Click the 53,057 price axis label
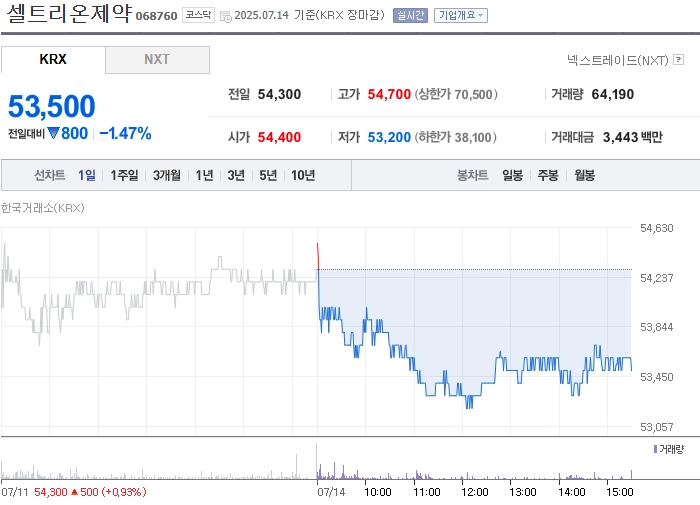 (657, 427)
